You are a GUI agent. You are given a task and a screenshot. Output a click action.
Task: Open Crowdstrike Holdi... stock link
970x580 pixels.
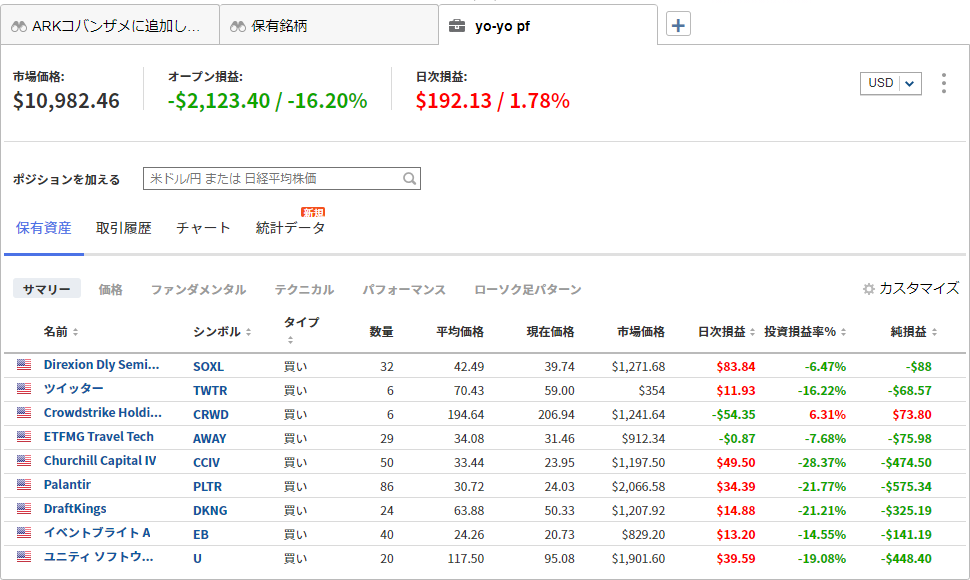click(103, 412)
